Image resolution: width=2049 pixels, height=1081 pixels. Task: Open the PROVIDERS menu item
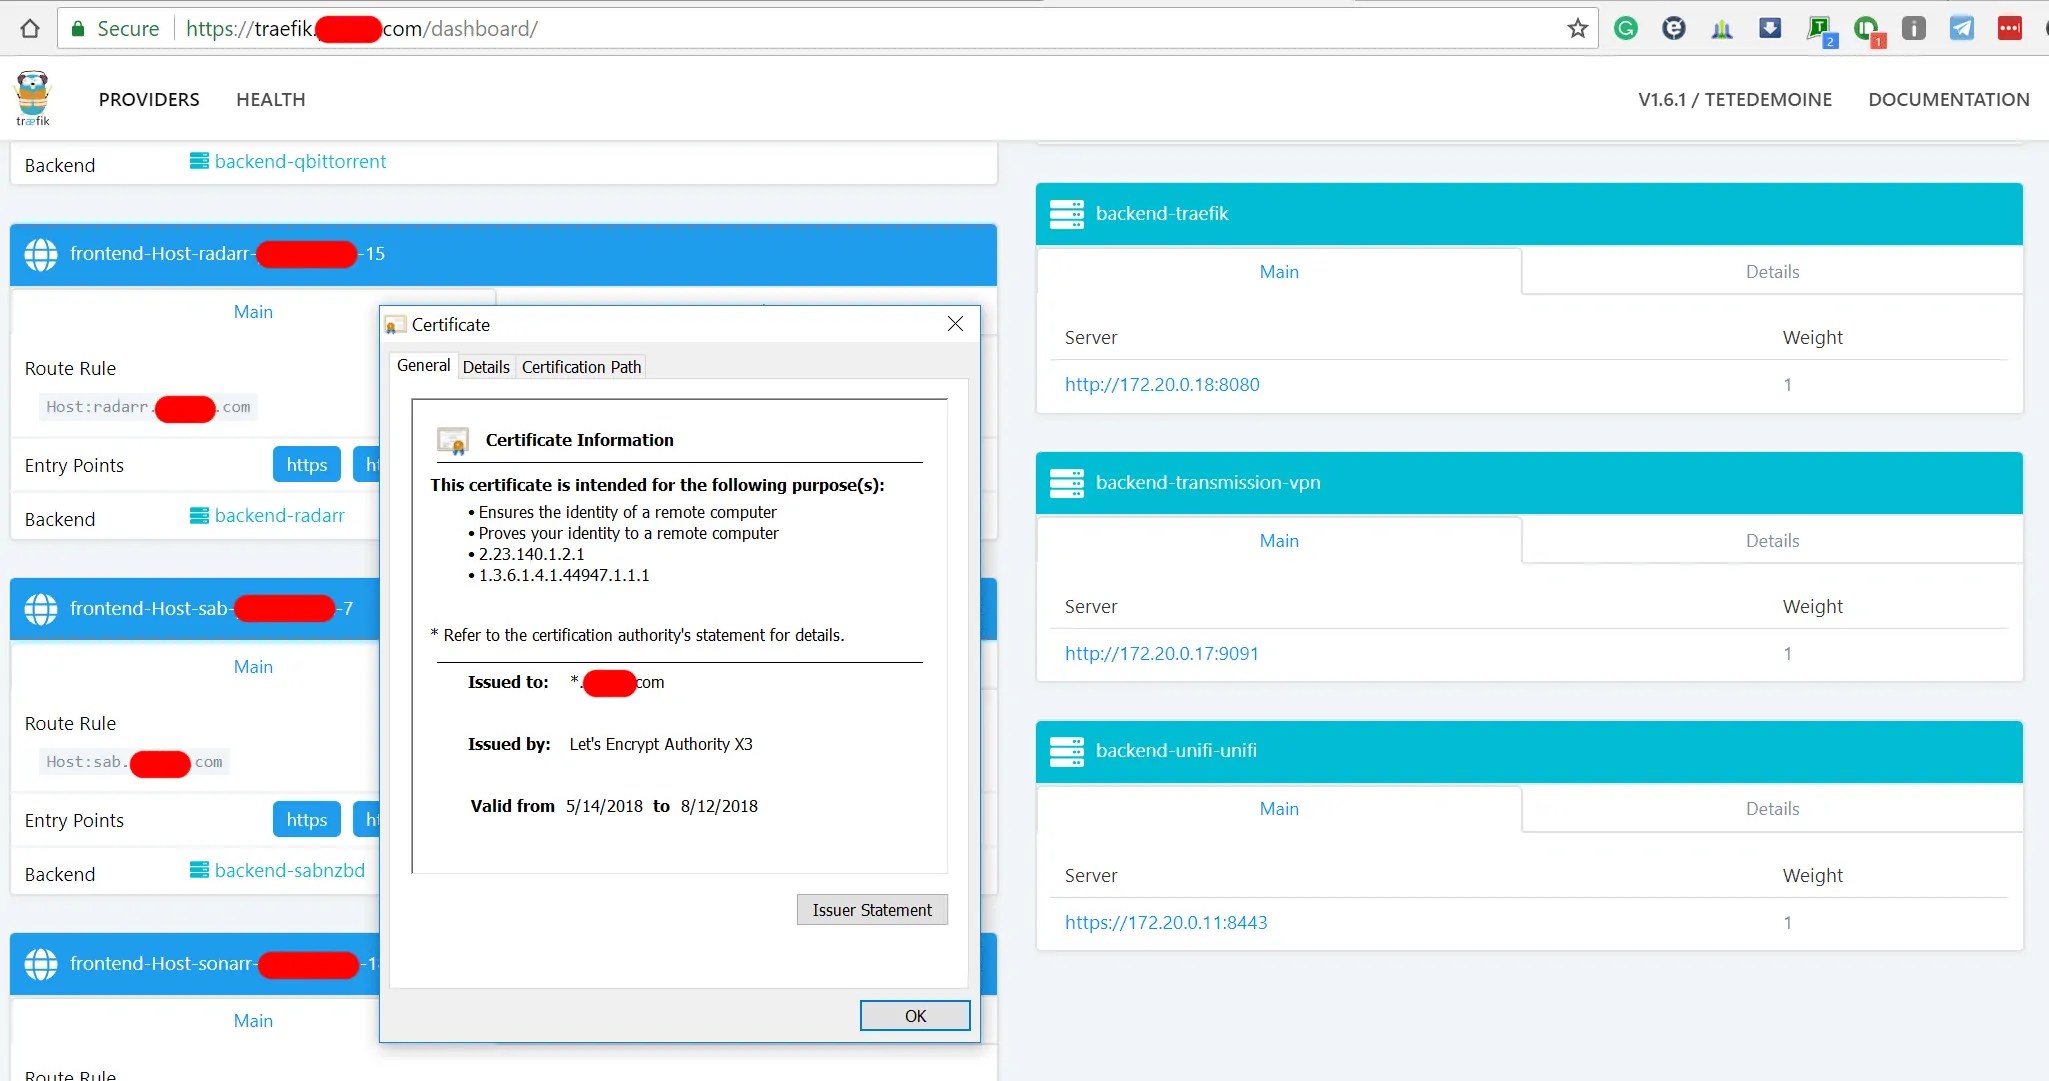click(x=149, y=99)
